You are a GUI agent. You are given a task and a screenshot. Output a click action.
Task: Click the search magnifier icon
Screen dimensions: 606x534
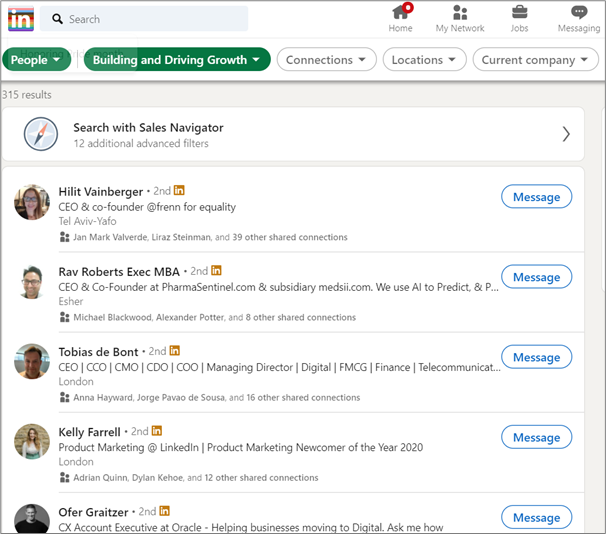58,19
